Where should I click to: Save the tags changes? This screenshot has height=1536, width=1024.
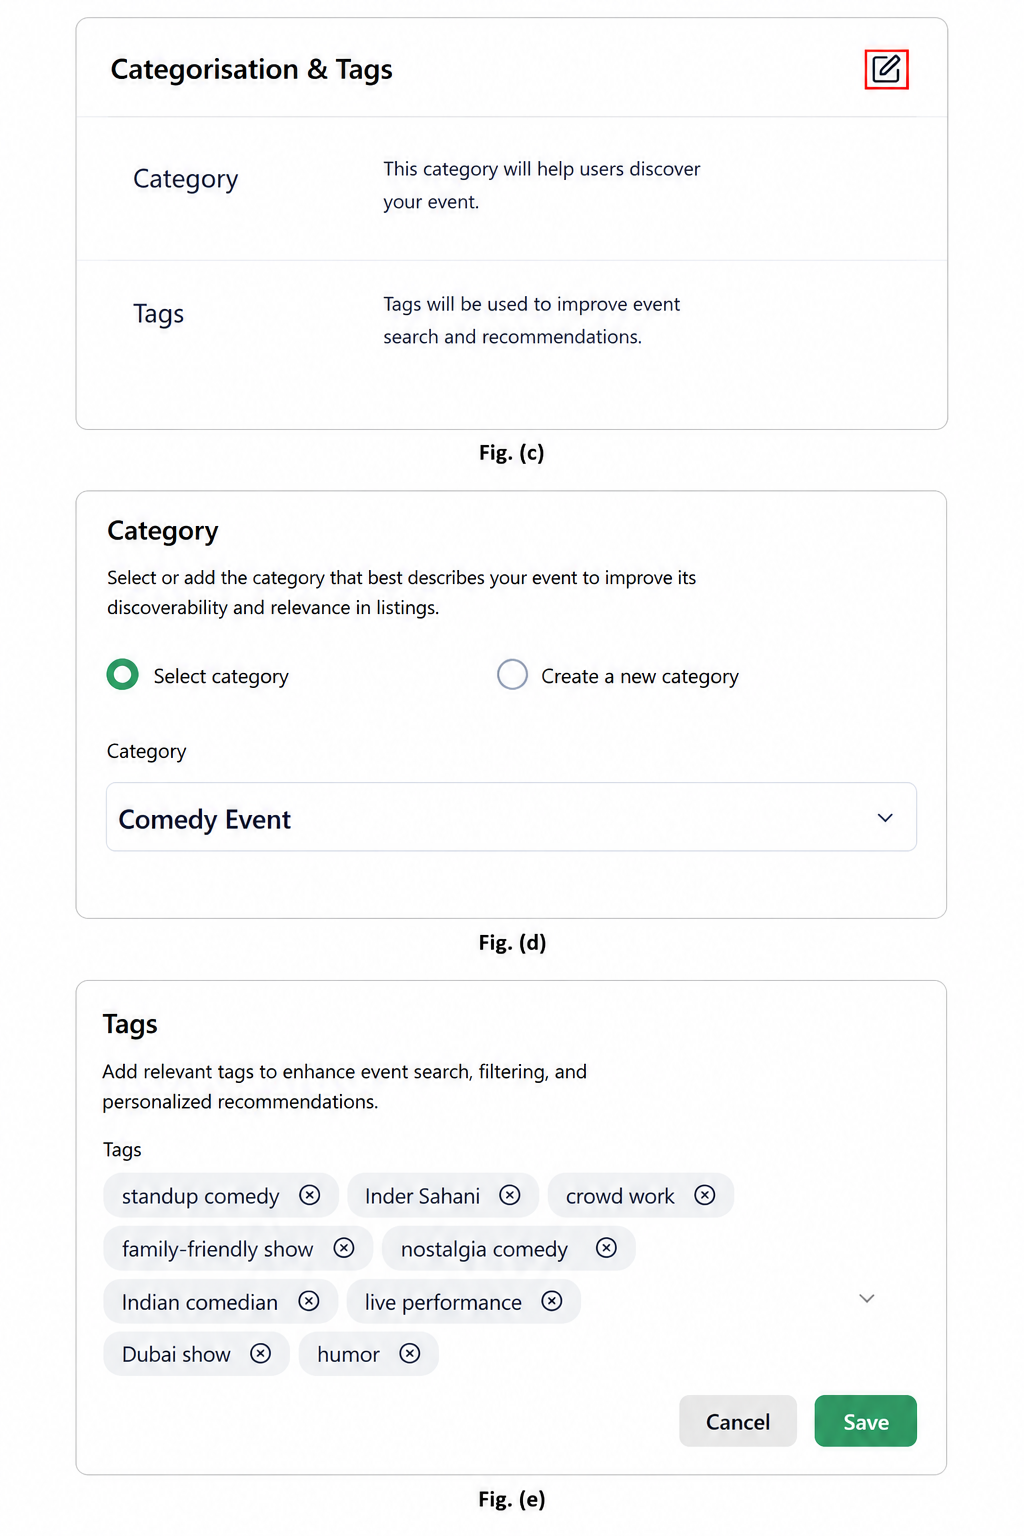click(x=865, y=1421)
